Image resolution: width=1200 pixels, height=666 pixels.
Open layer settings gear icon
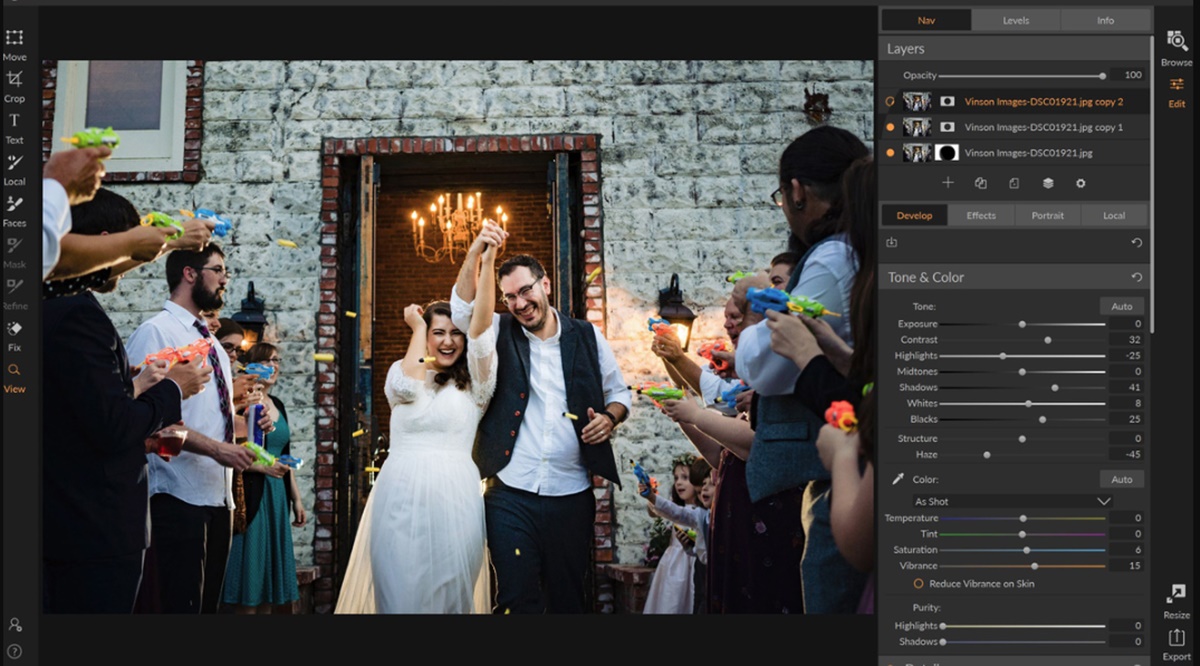point(1080,183)
